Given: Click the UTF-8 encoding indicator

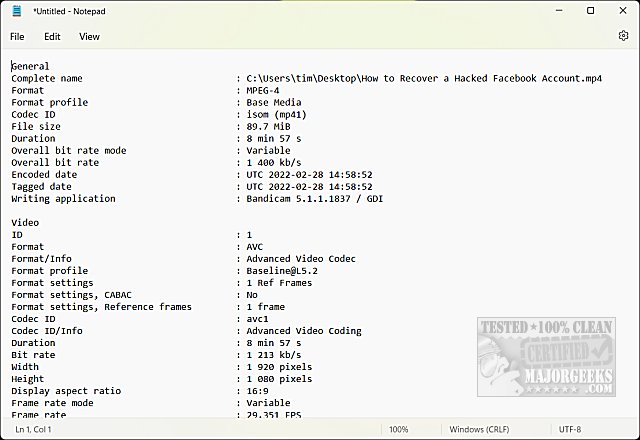Looking at the screenshot, I should [x=569, y=429].
